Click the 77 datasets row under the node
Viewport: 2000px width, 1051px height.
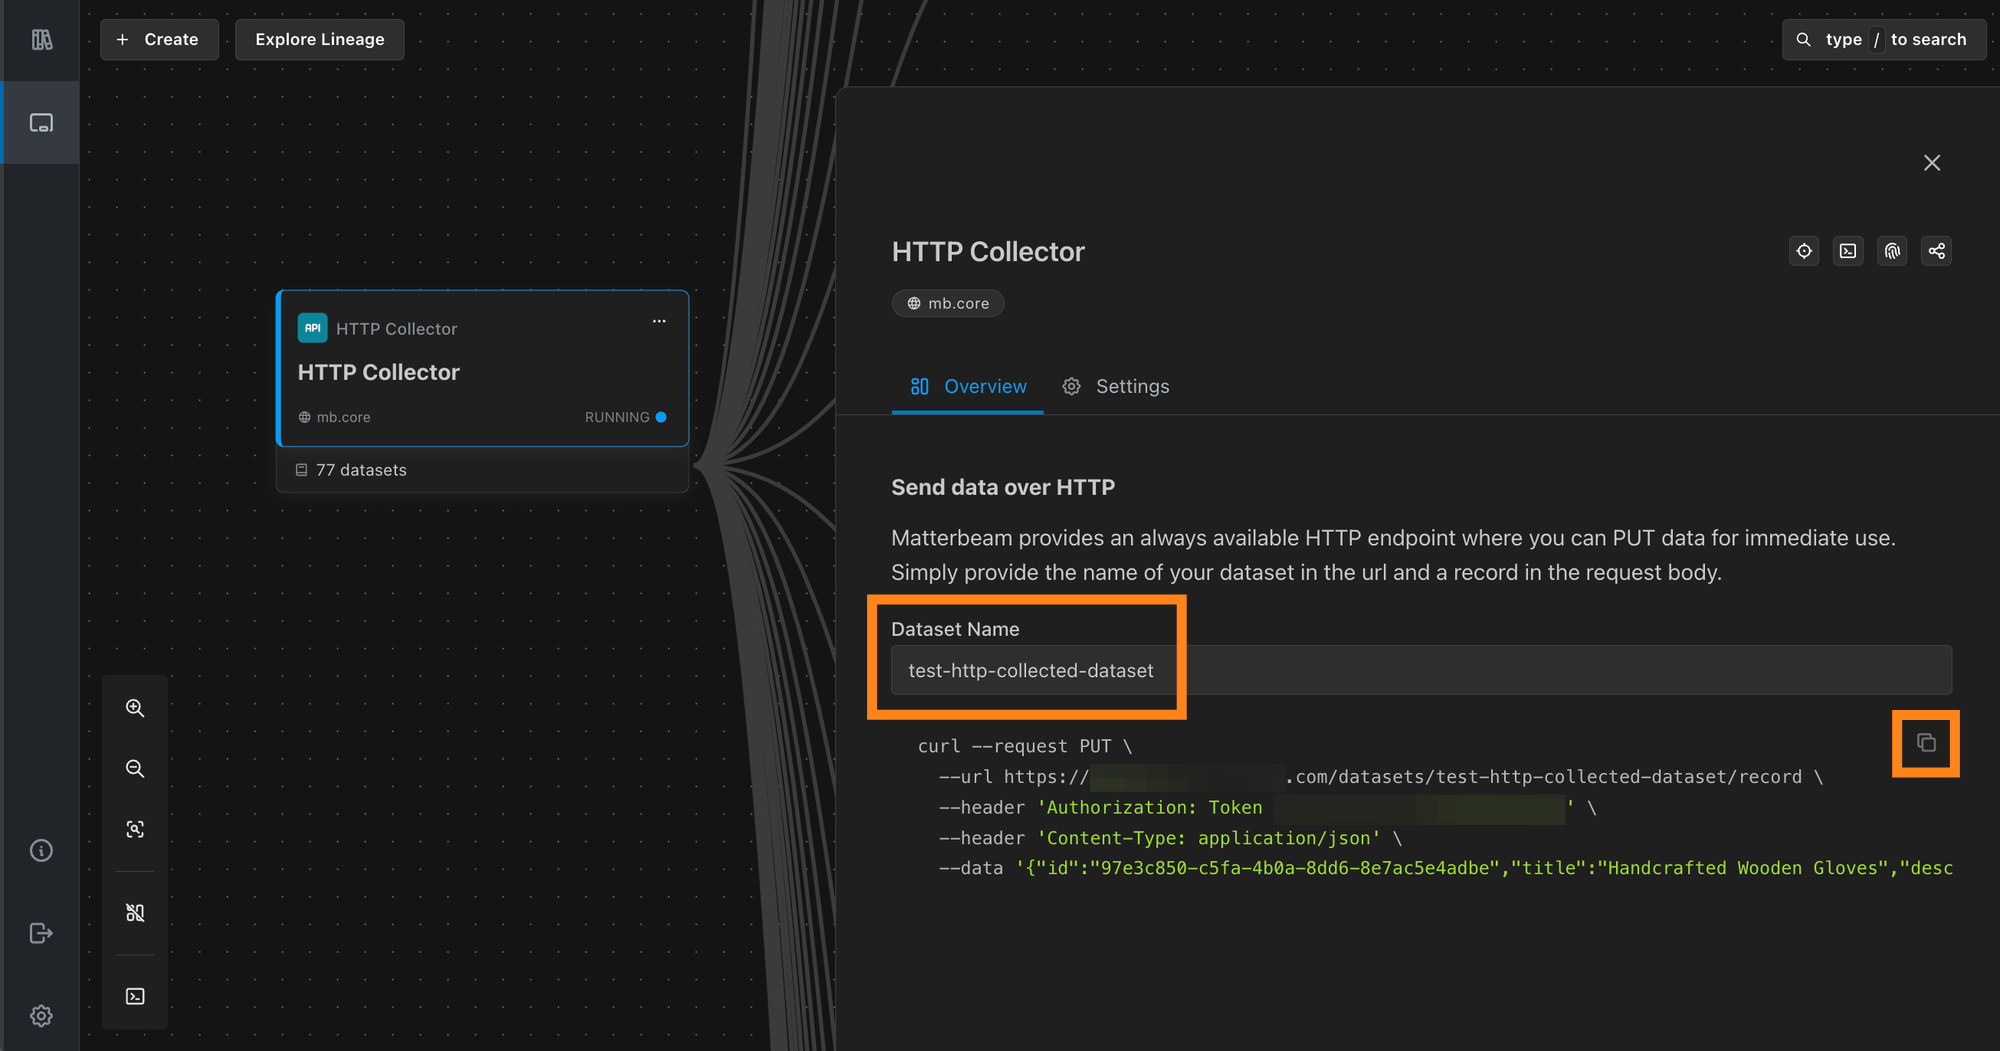pos(483,470)
